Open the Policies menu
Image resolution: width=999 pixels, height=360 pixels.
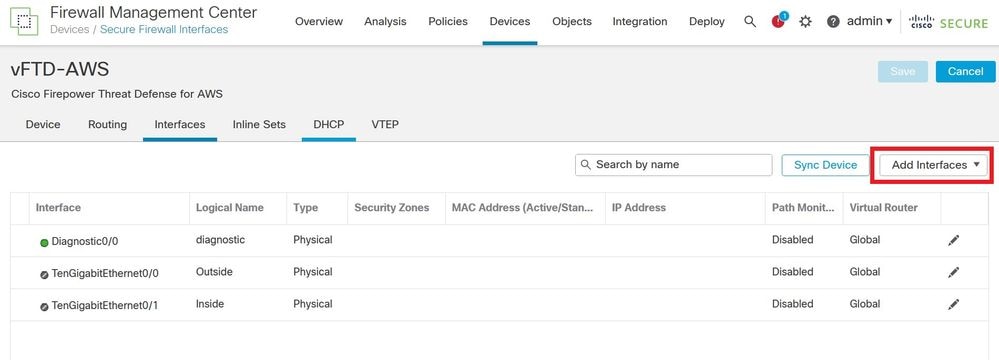[x=448, y=22]
